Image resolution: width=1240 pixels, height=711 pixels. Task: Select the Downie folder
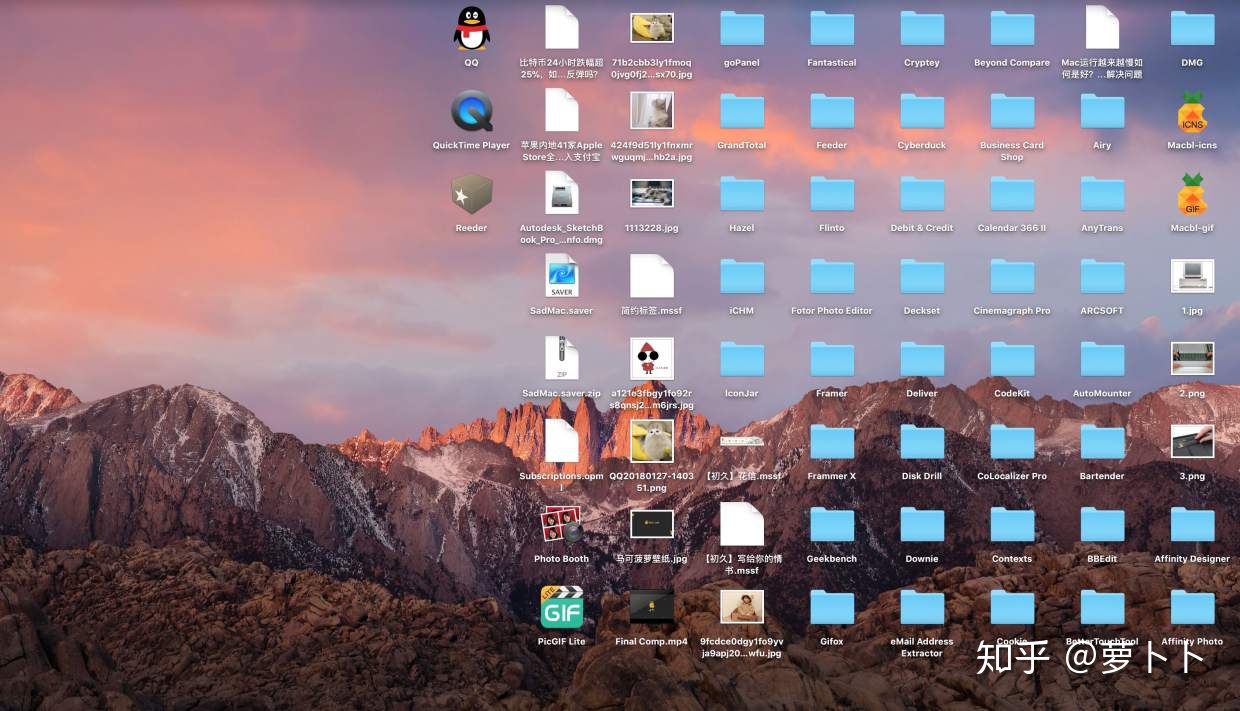pyautogui.click(x=922, y=526)
